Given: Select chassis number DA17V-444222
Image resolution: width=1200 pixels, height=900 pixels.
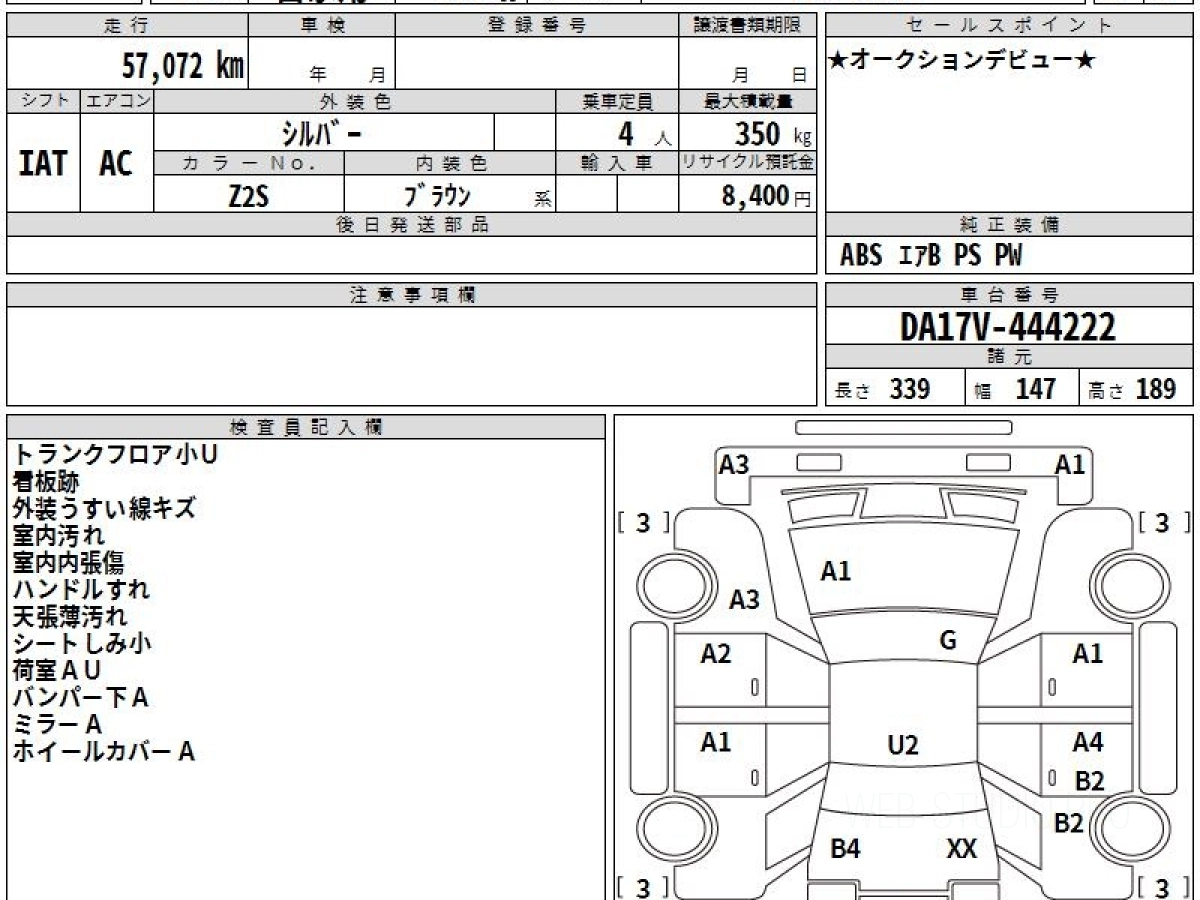Looking at the screenshot, I should click(1008, 326).
